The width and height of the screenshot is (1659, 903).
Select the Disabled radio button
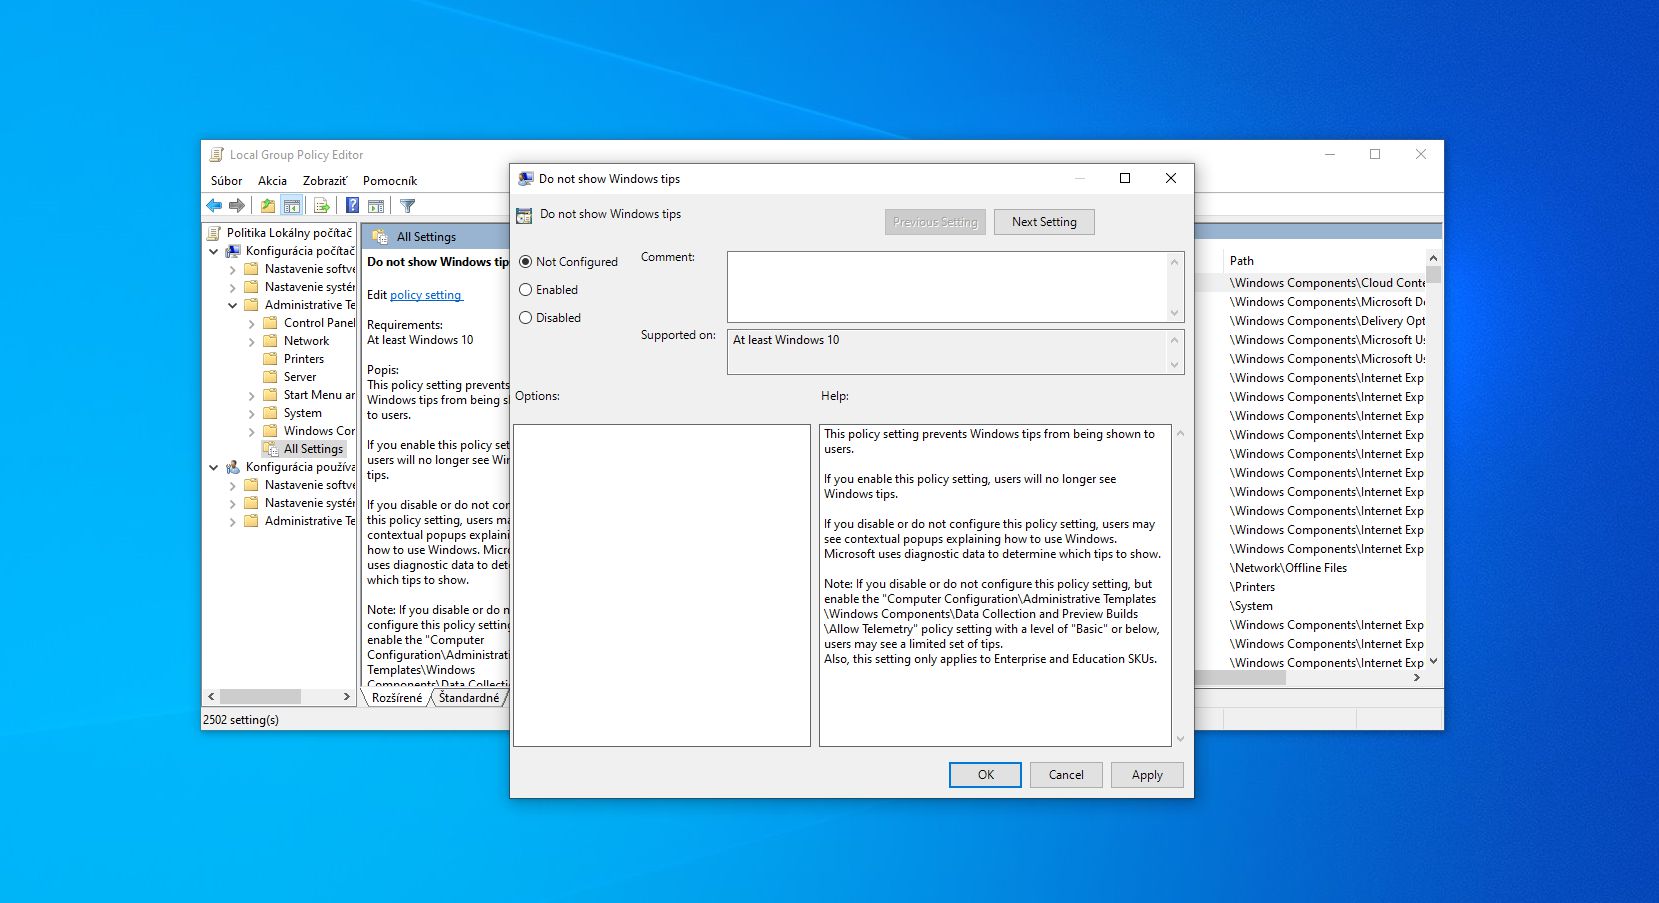pos(526,318)
